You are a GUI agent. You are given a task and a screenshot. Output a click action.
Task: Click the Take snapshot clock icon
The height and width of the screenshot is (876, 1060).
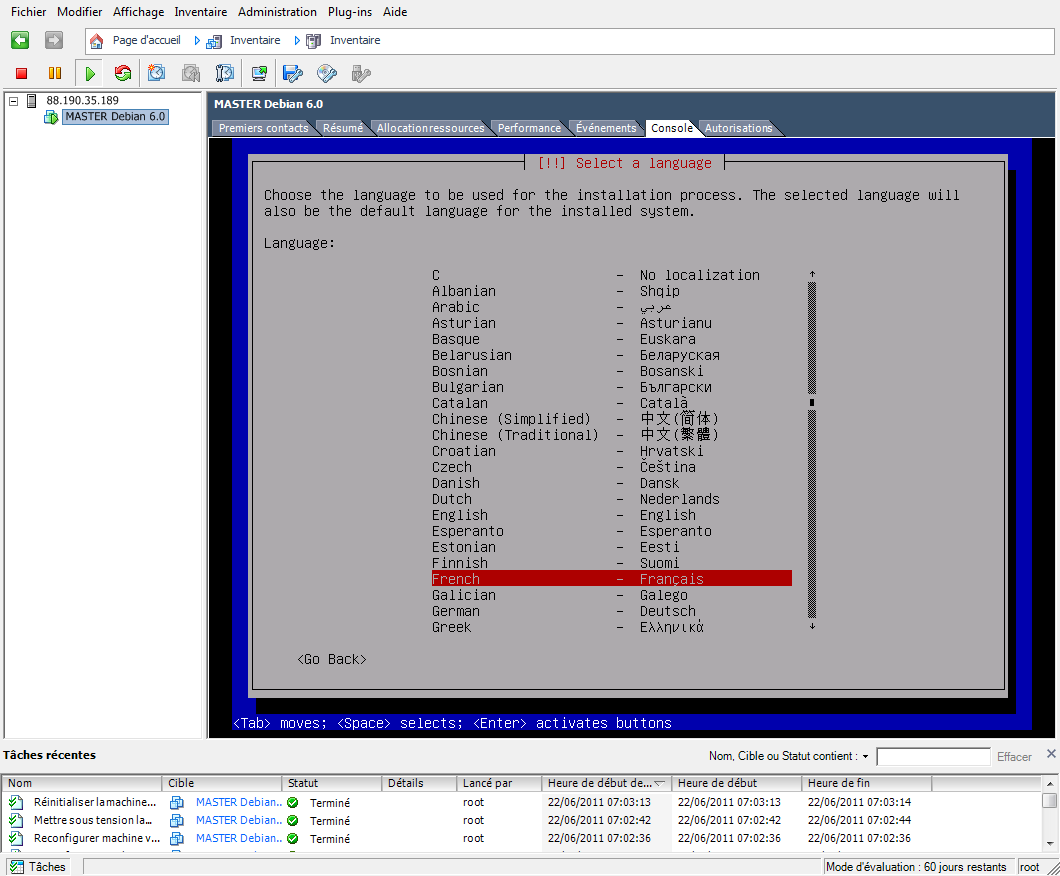(156, 73)
